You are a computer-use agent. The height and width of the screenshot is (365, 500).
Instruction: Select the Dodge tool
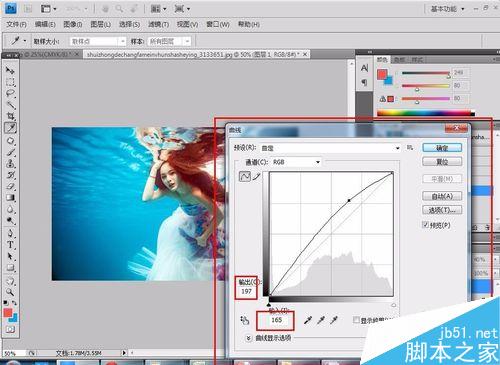tap(10, 221)
